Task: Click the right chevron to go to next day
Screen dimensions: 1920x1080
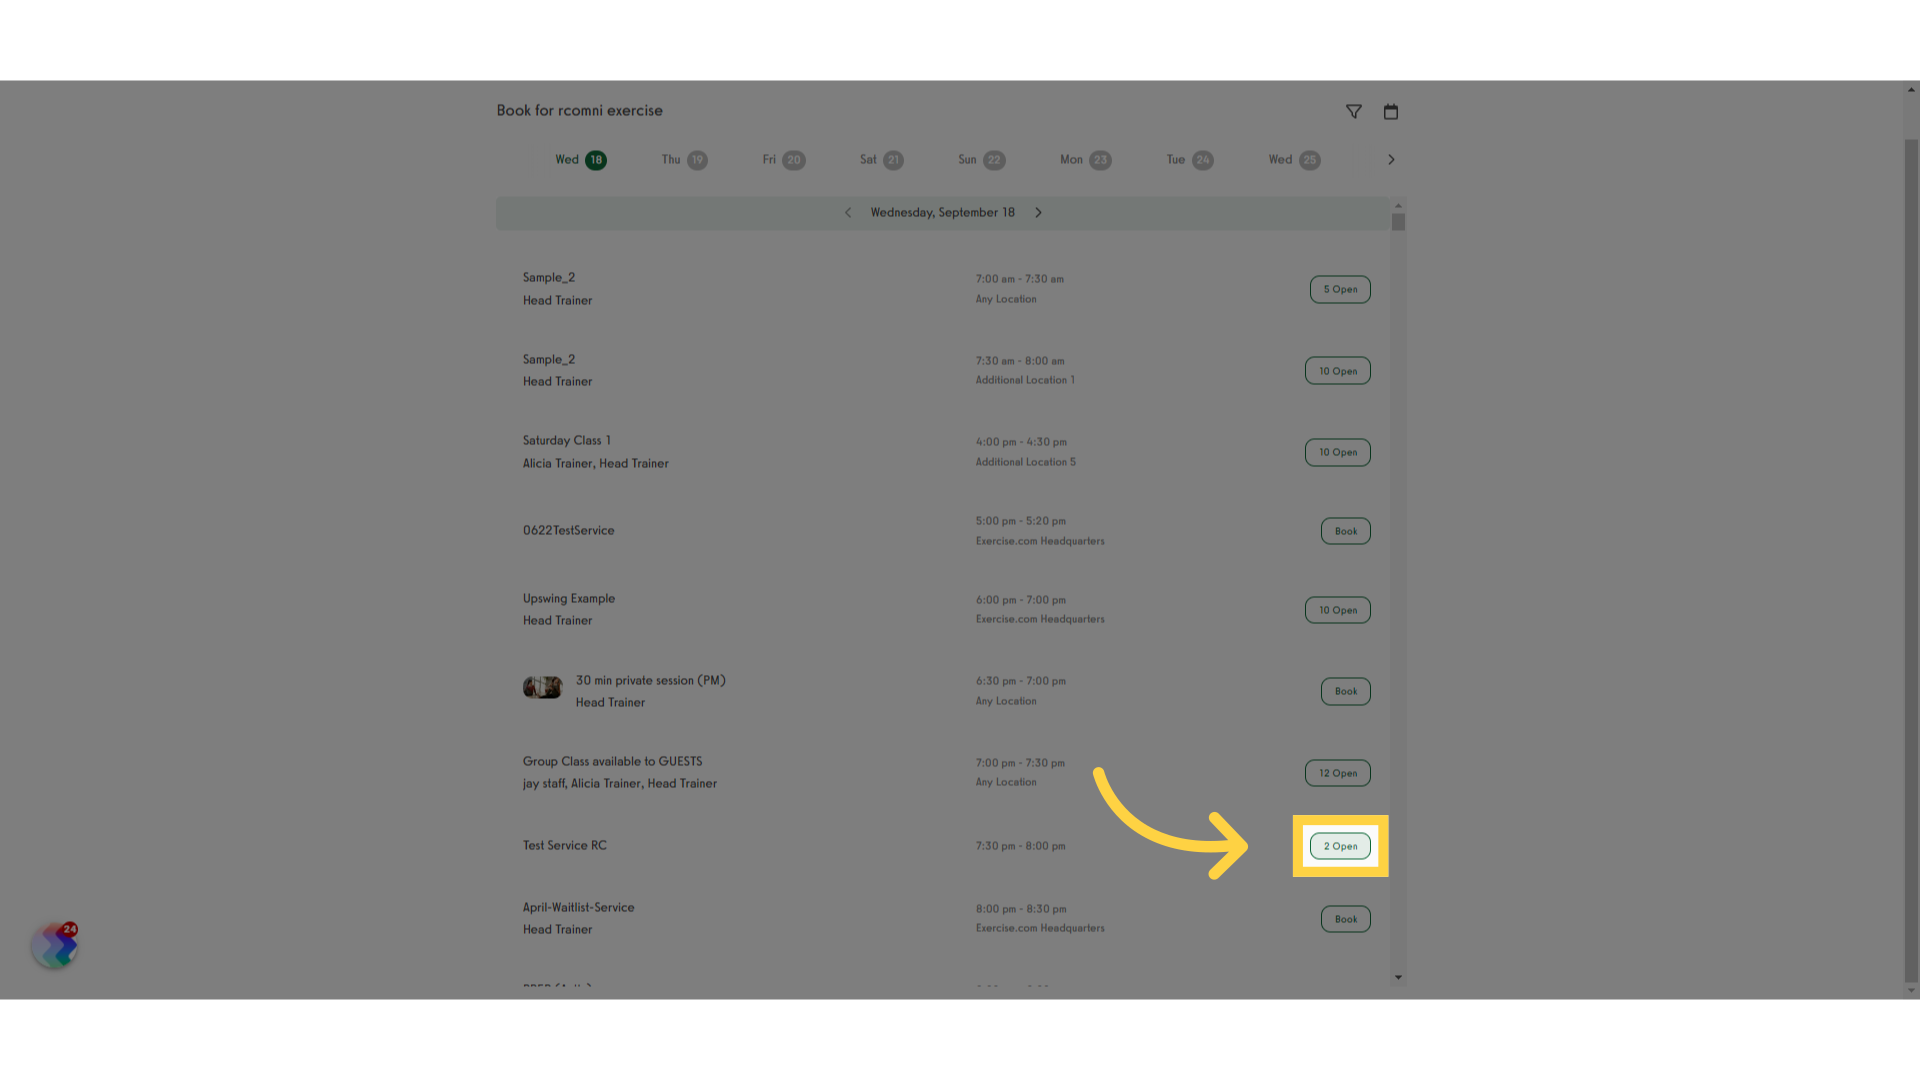Action: pyautogui.click(x=1038, y=212)
